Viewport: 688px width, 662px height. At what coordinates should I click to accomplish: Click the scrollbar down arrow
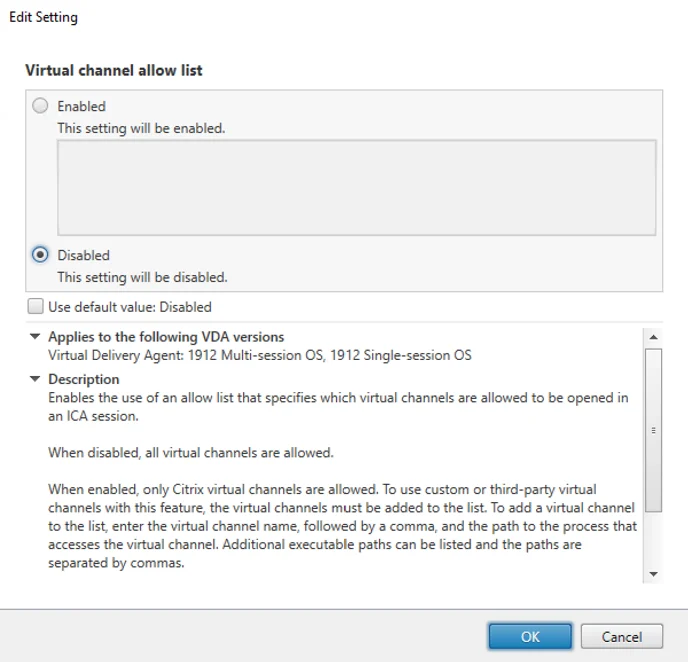pyautogui.click(x=654, y=574)
